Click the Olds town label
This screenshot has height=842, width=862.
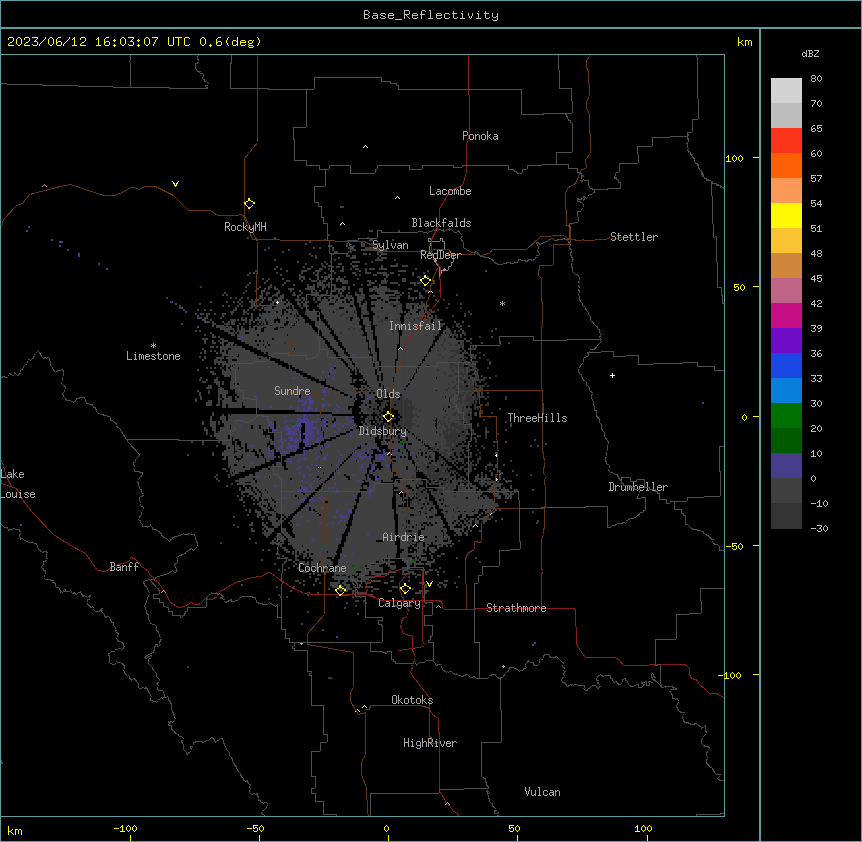click(x=388, y=394)
